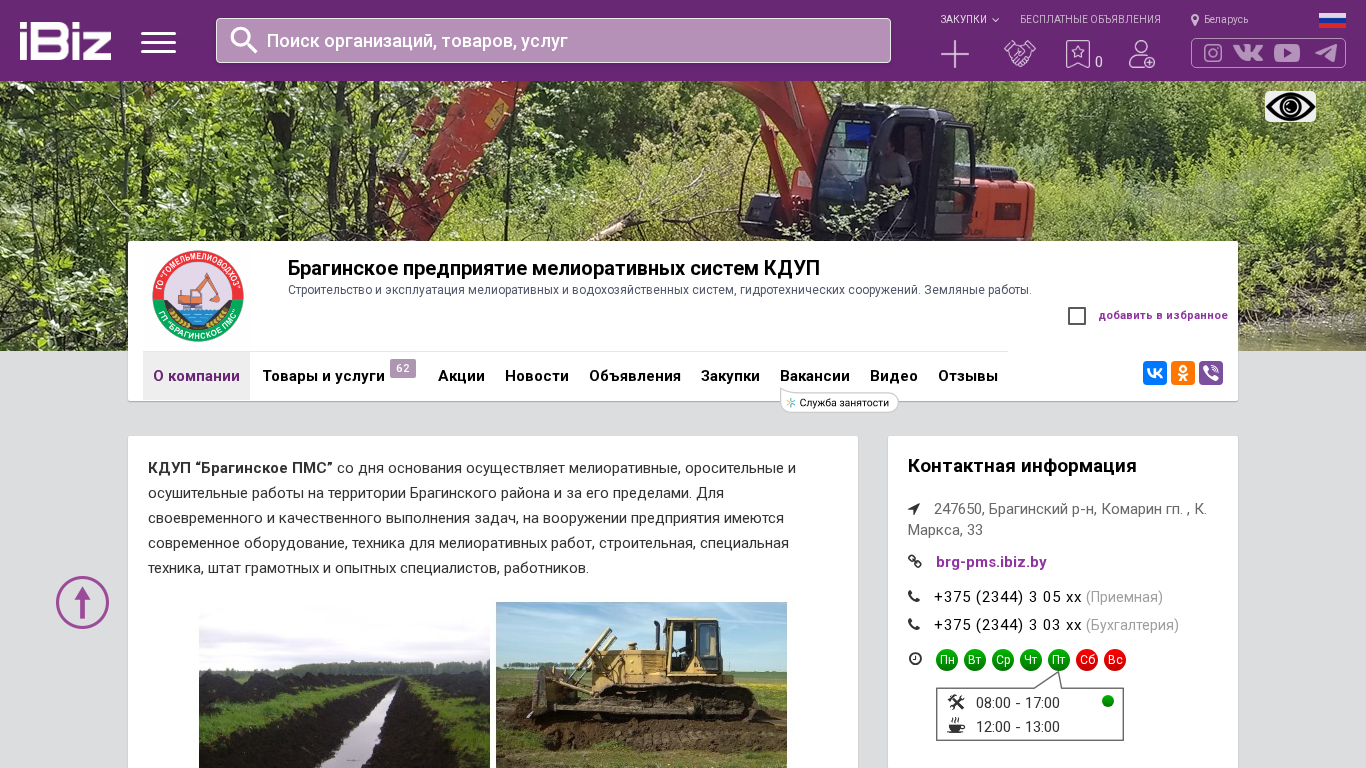This screenshot has height=768, width=1366.
Task: Open the YouTube channel icon
Action: pos(1287,53)
